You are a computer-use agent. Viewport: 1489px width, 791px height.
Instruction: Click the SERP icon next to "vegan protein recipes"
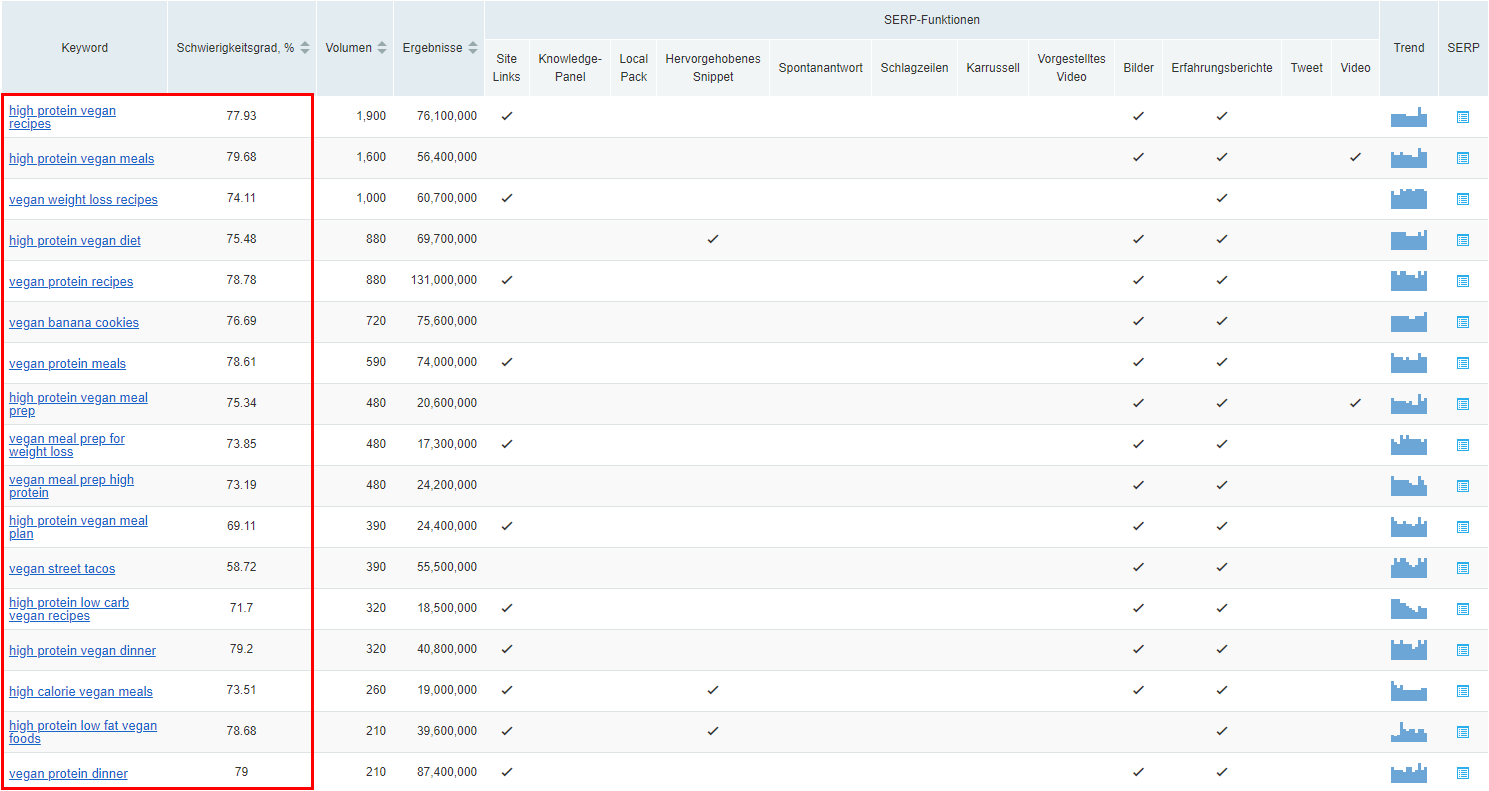point(1463,281)
